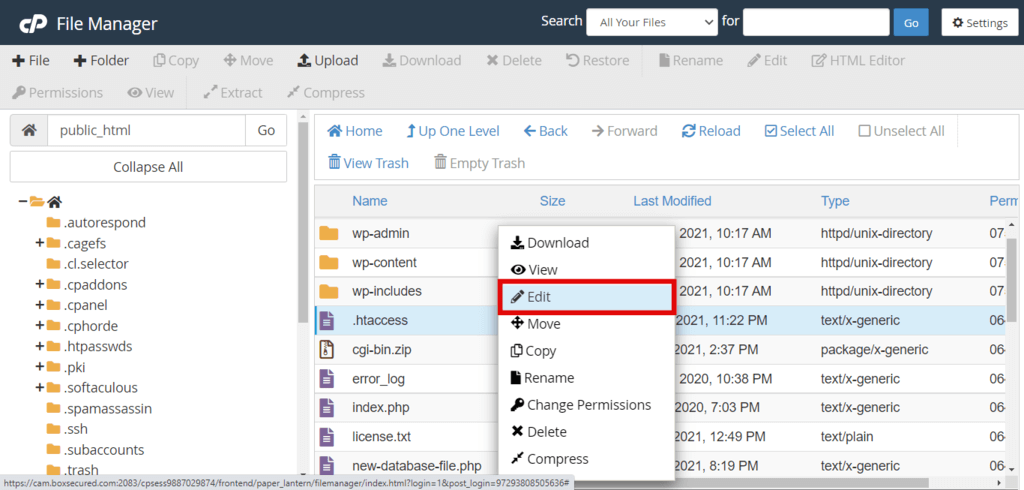
Task: Click the home icon beside path field
Action: [x=29, y=130]
